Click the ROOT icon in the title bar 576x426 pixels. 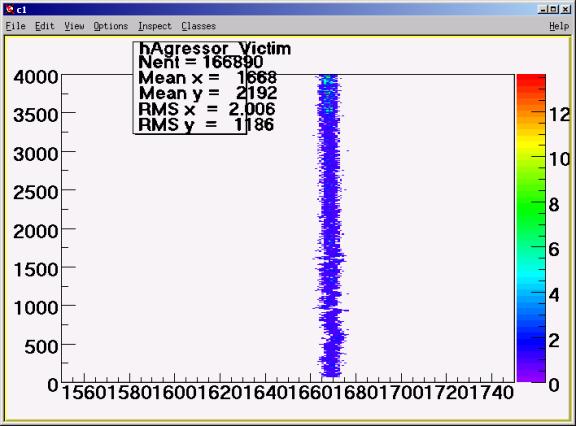pos(10,10)
